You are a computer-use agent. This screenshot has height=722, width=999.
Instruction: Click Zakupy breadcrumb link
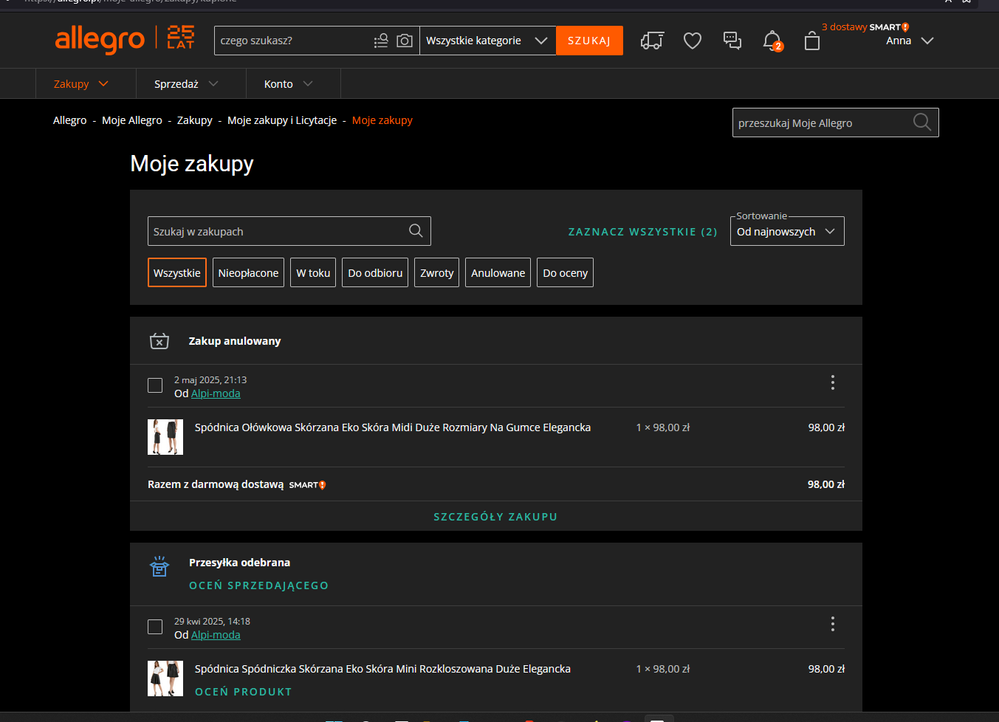[x=195, y=120]
